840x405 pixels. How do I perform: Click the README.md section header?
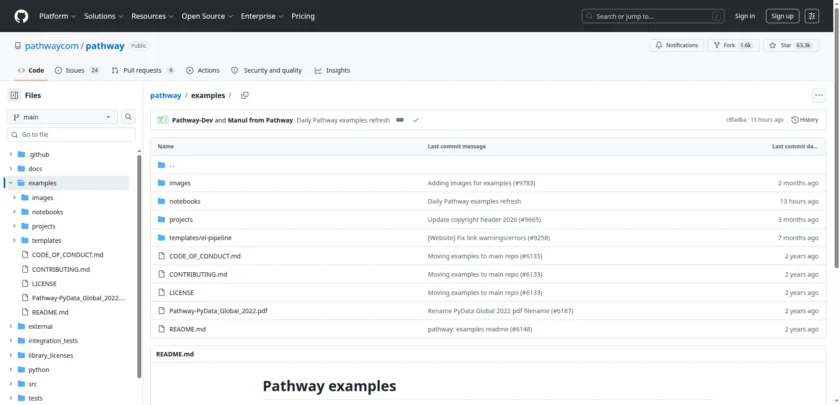pyautogui.click(x=175, y=354)
